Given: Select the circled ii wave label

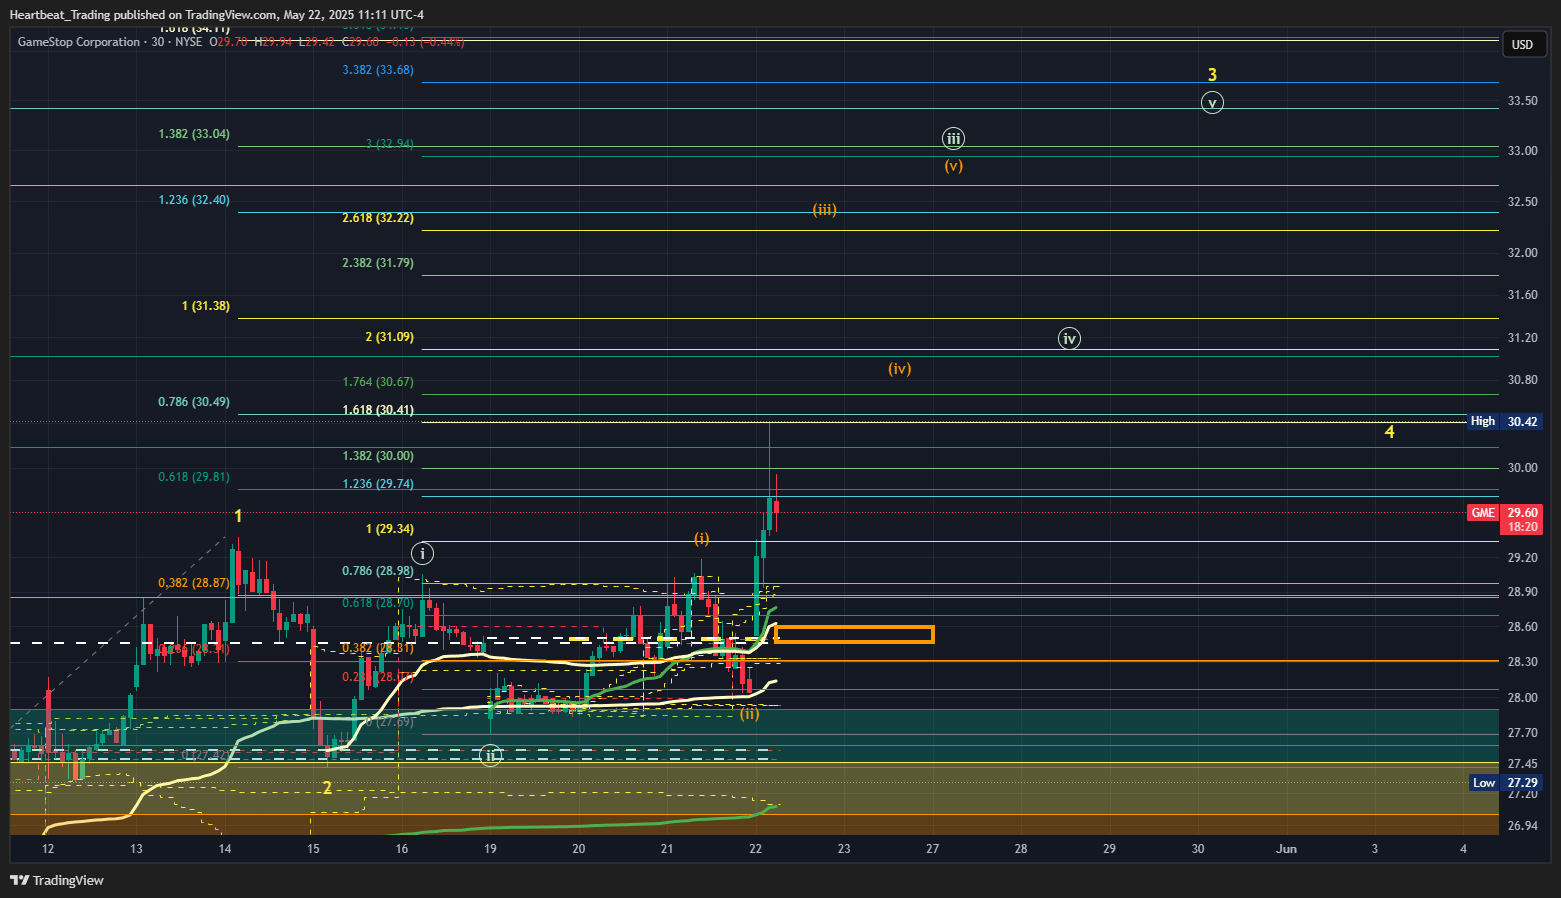Looking at the screenshot, I should [x=490, y=756].
